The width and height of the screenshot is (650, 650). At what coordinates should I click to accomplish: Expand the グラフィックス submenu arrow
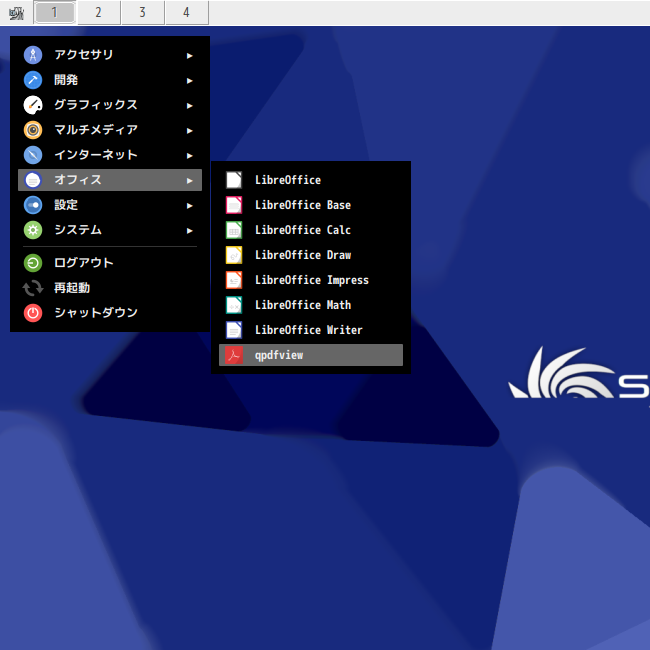(x=189, y=106)
